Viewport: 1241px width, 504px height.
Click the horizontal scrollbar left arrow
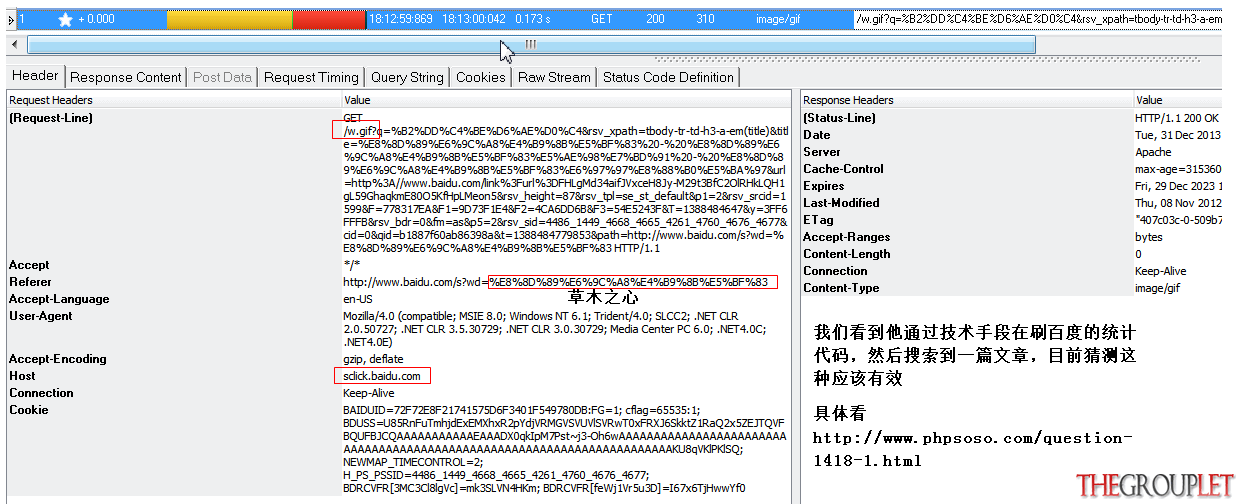14,45
